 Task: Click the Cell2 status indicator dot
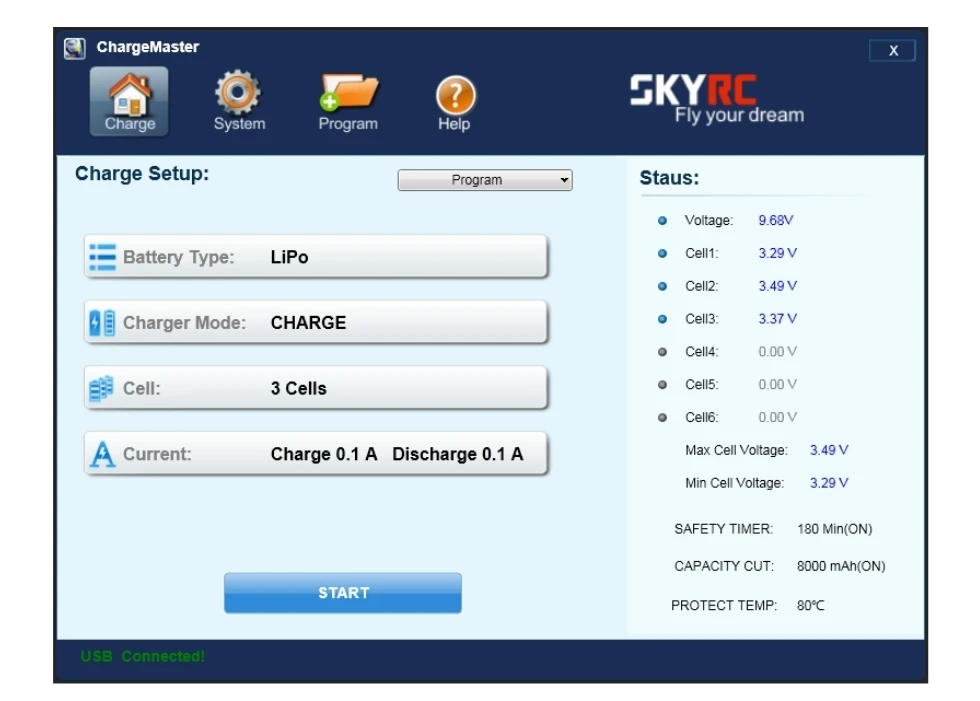click(662, 286)
